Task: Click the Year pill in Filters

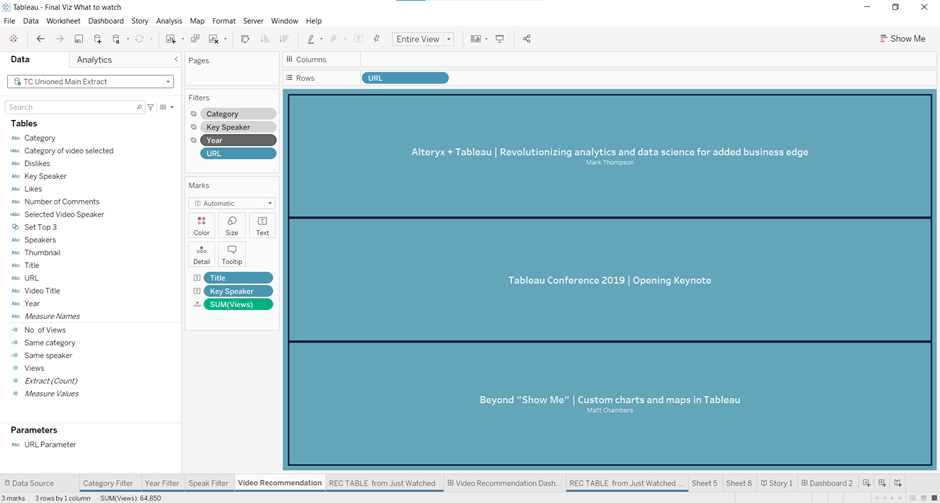Action: pyautogui.click(x=238, y=140)
